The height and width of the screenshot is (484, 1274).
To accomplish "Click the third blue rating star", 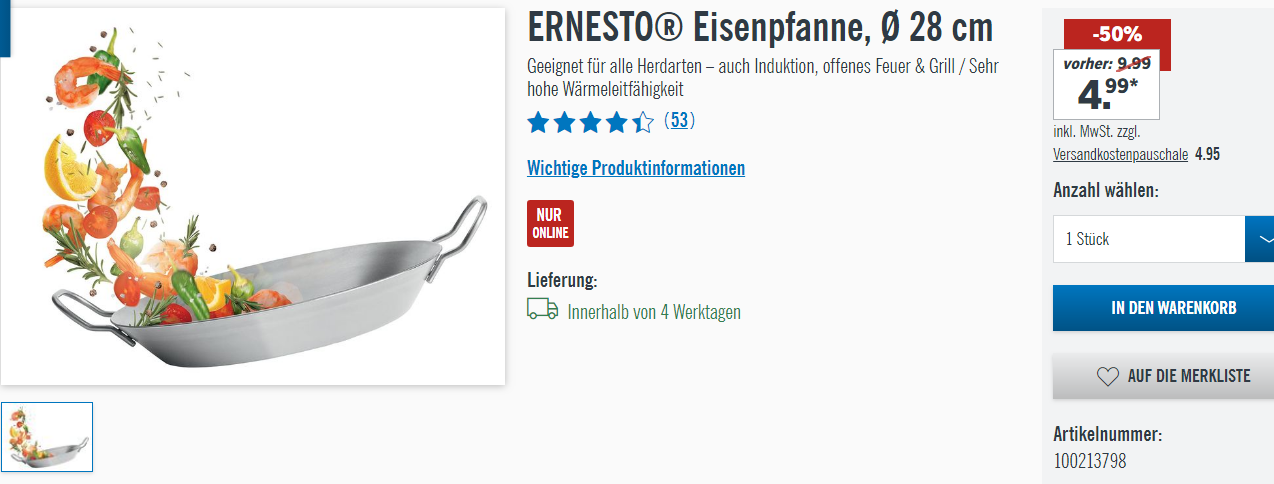I will (591, 123).
